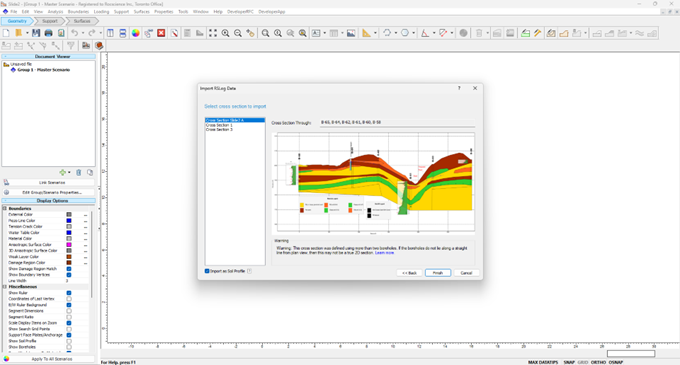The width and height of the screenshot is (680, 365).
Task: Click the New file icon
Action: coord(6,33)
